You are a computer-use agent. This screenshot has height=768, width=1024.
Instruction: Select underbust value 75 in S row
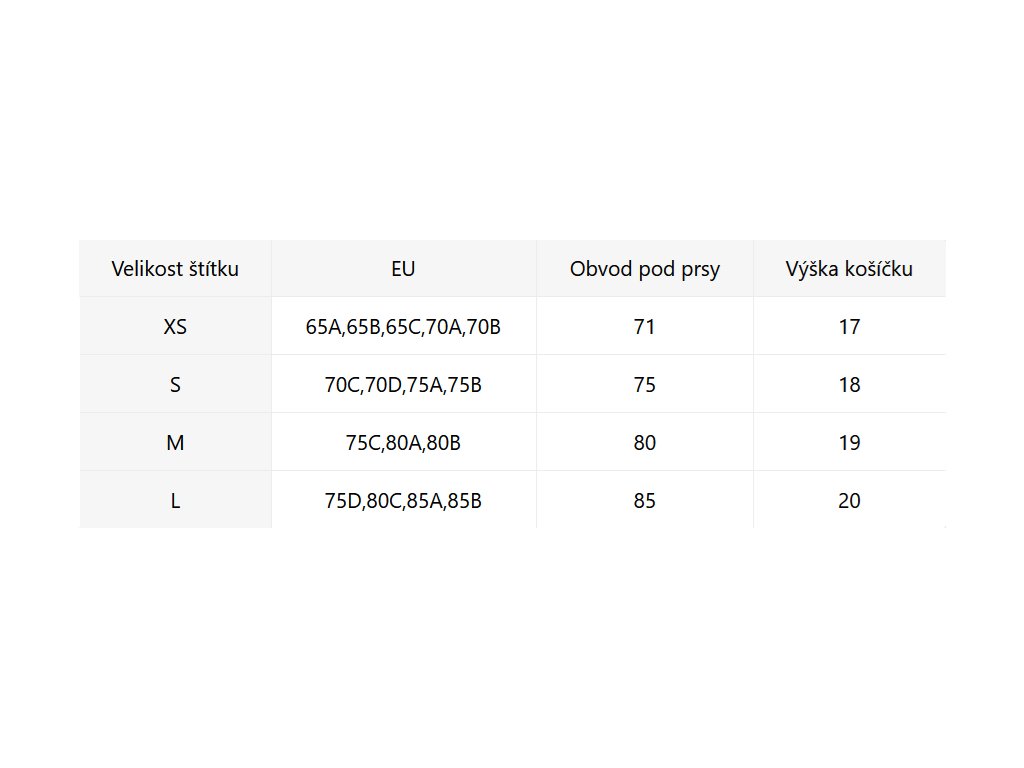tap(645, 385)
